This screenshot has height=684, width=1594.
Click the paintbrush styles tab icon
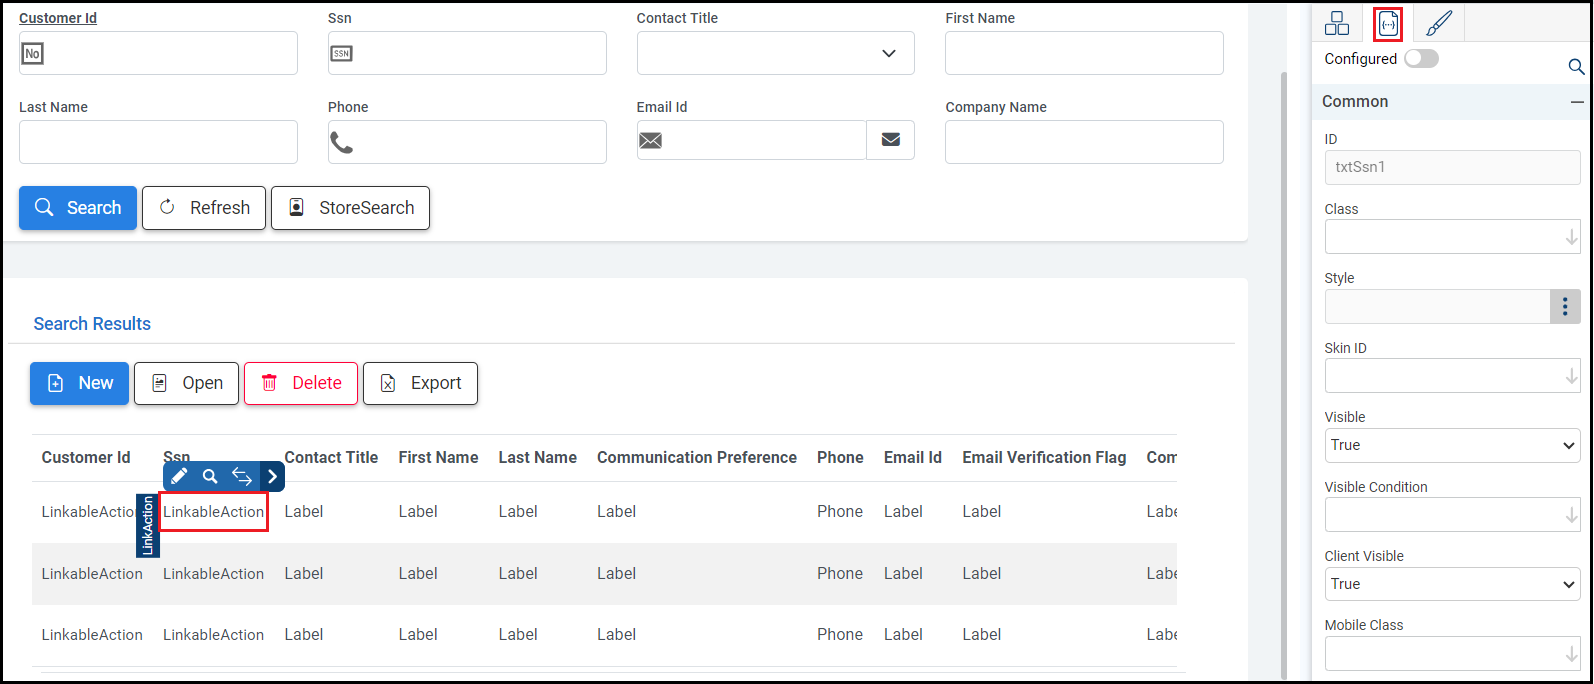coord(1439,23)
